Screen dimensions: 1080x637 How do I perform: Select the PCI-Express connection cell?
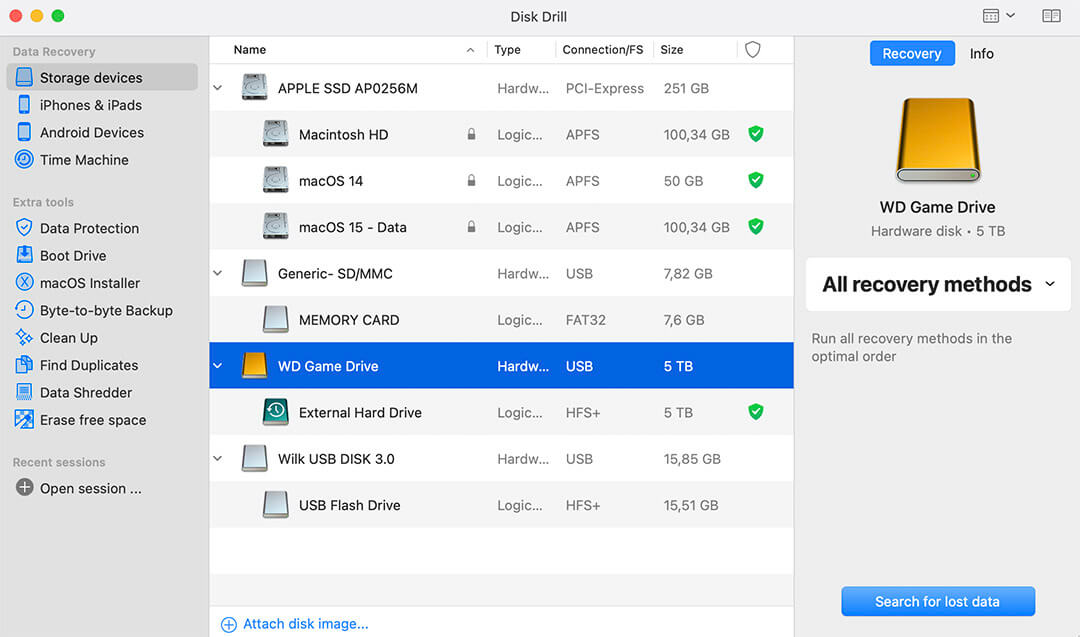tap(605, 88)
